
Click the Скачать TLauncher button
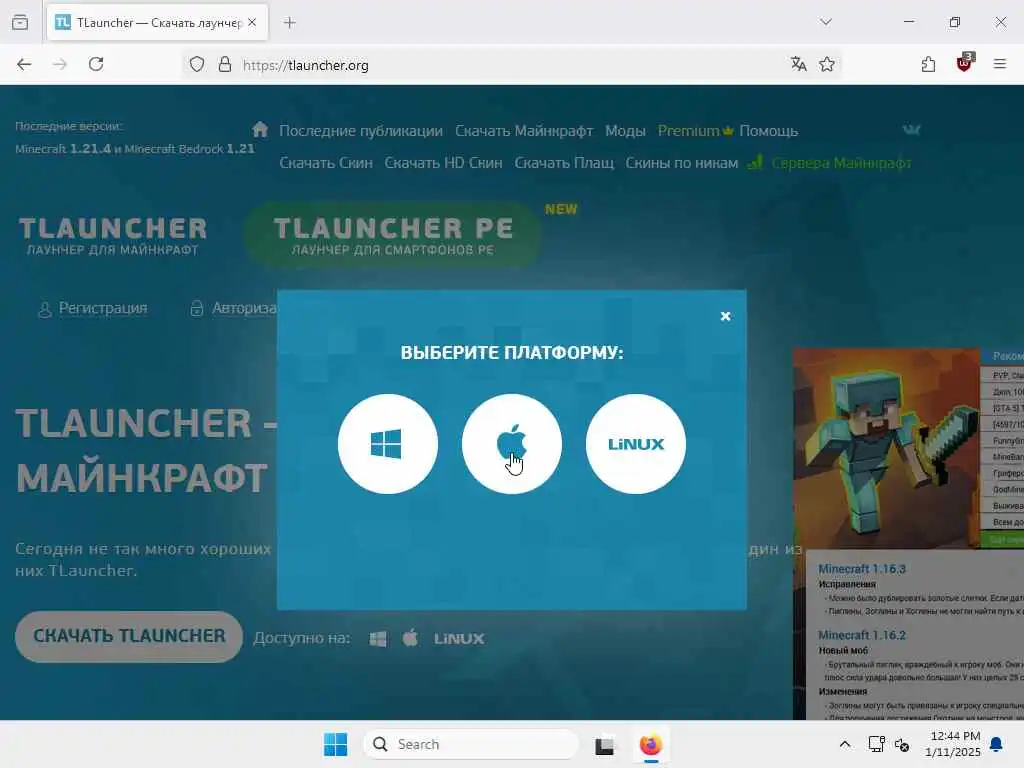pyautogui.click(x=129, y=636)
